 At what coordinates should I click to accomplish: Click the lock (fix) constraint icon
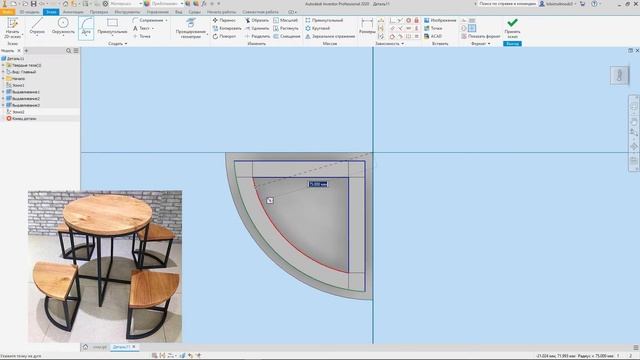pos(416,20)
